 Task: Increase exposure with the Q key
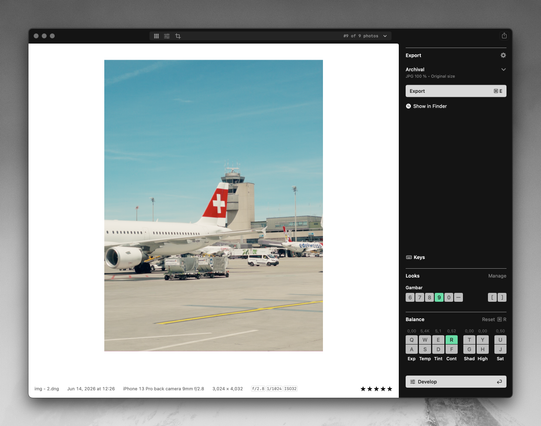coord(412,340)
